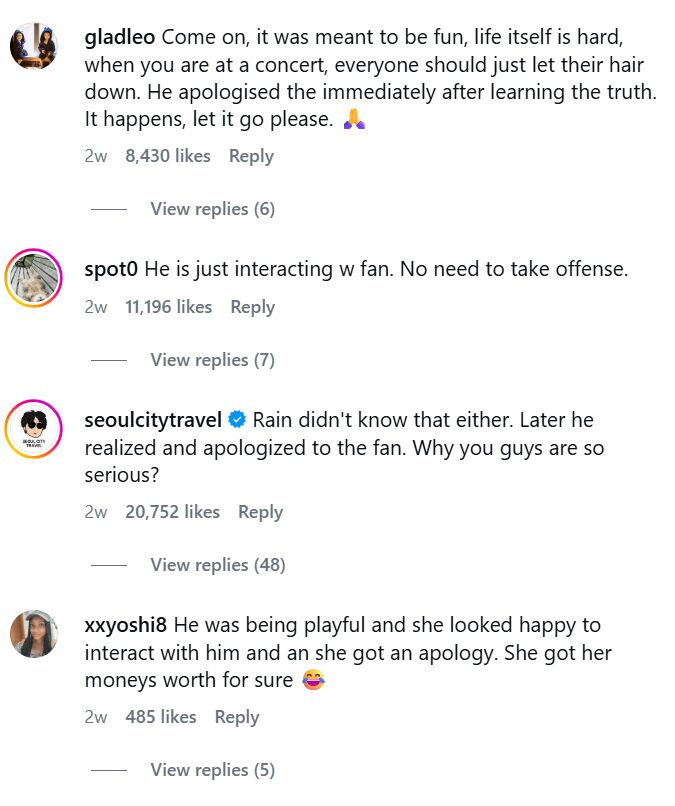Click xxyoshi8's profile photo
This screenshot has height=806, width=675.
(x=34, y=633)
